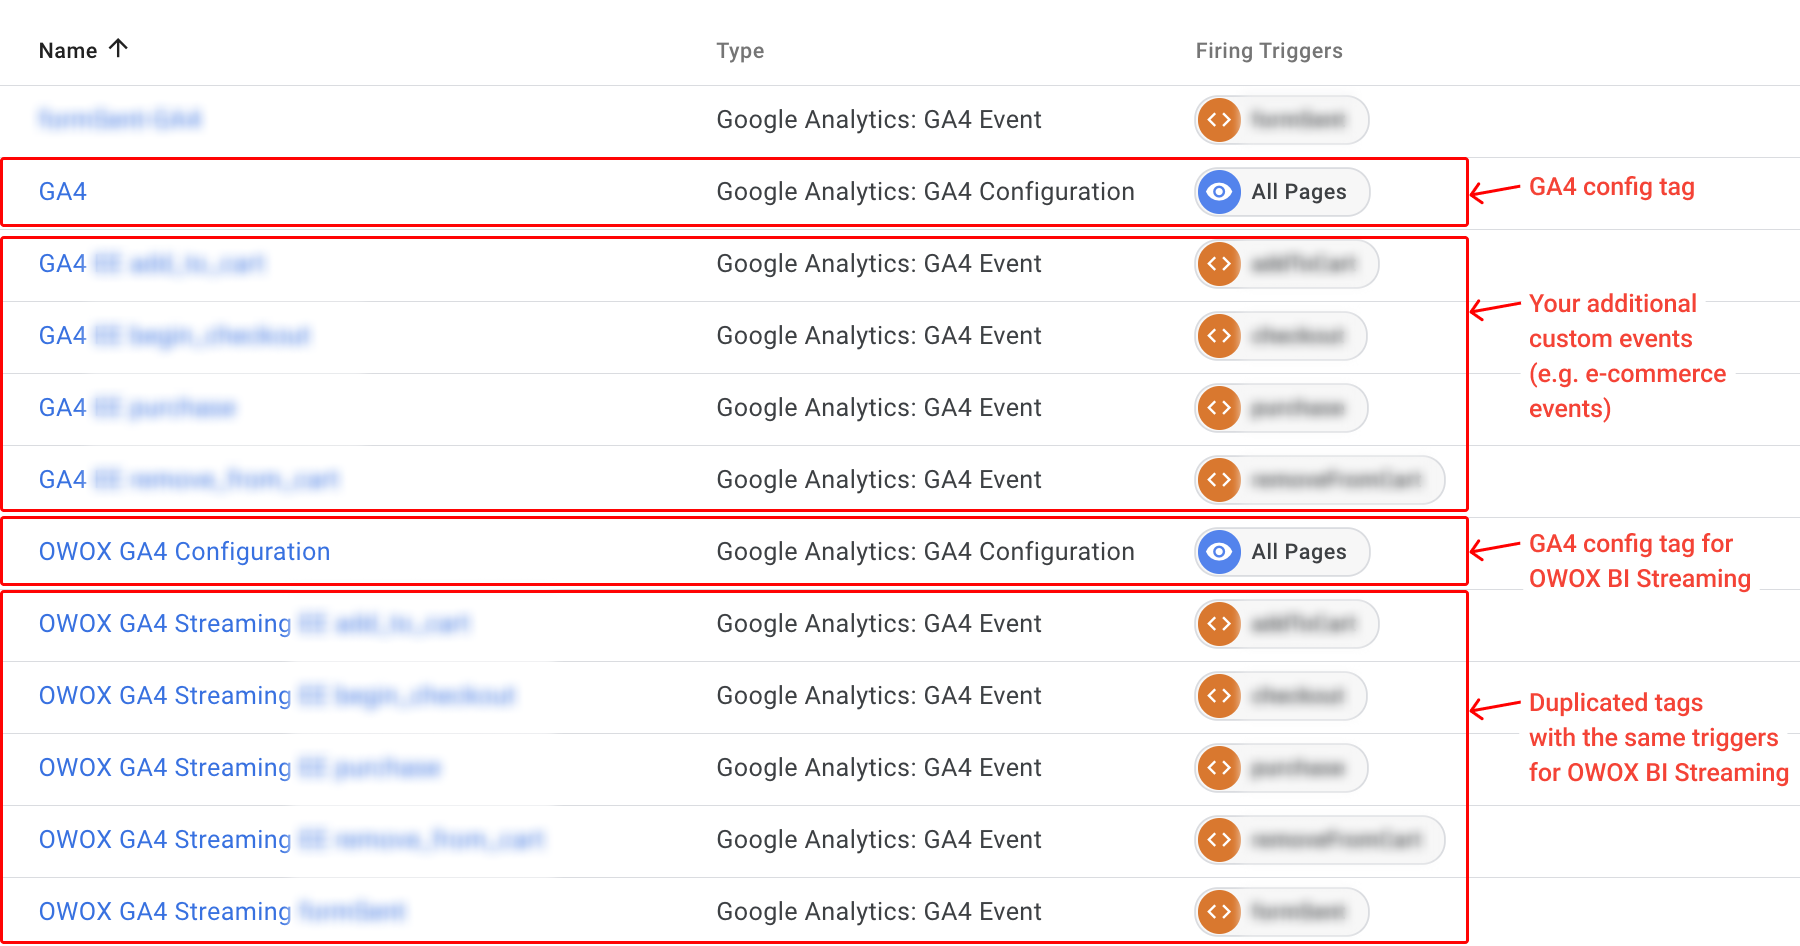Sort by the Firing Triggers column header
This screenshot has width=1800, height=946.
click(x=1269, y=51)
